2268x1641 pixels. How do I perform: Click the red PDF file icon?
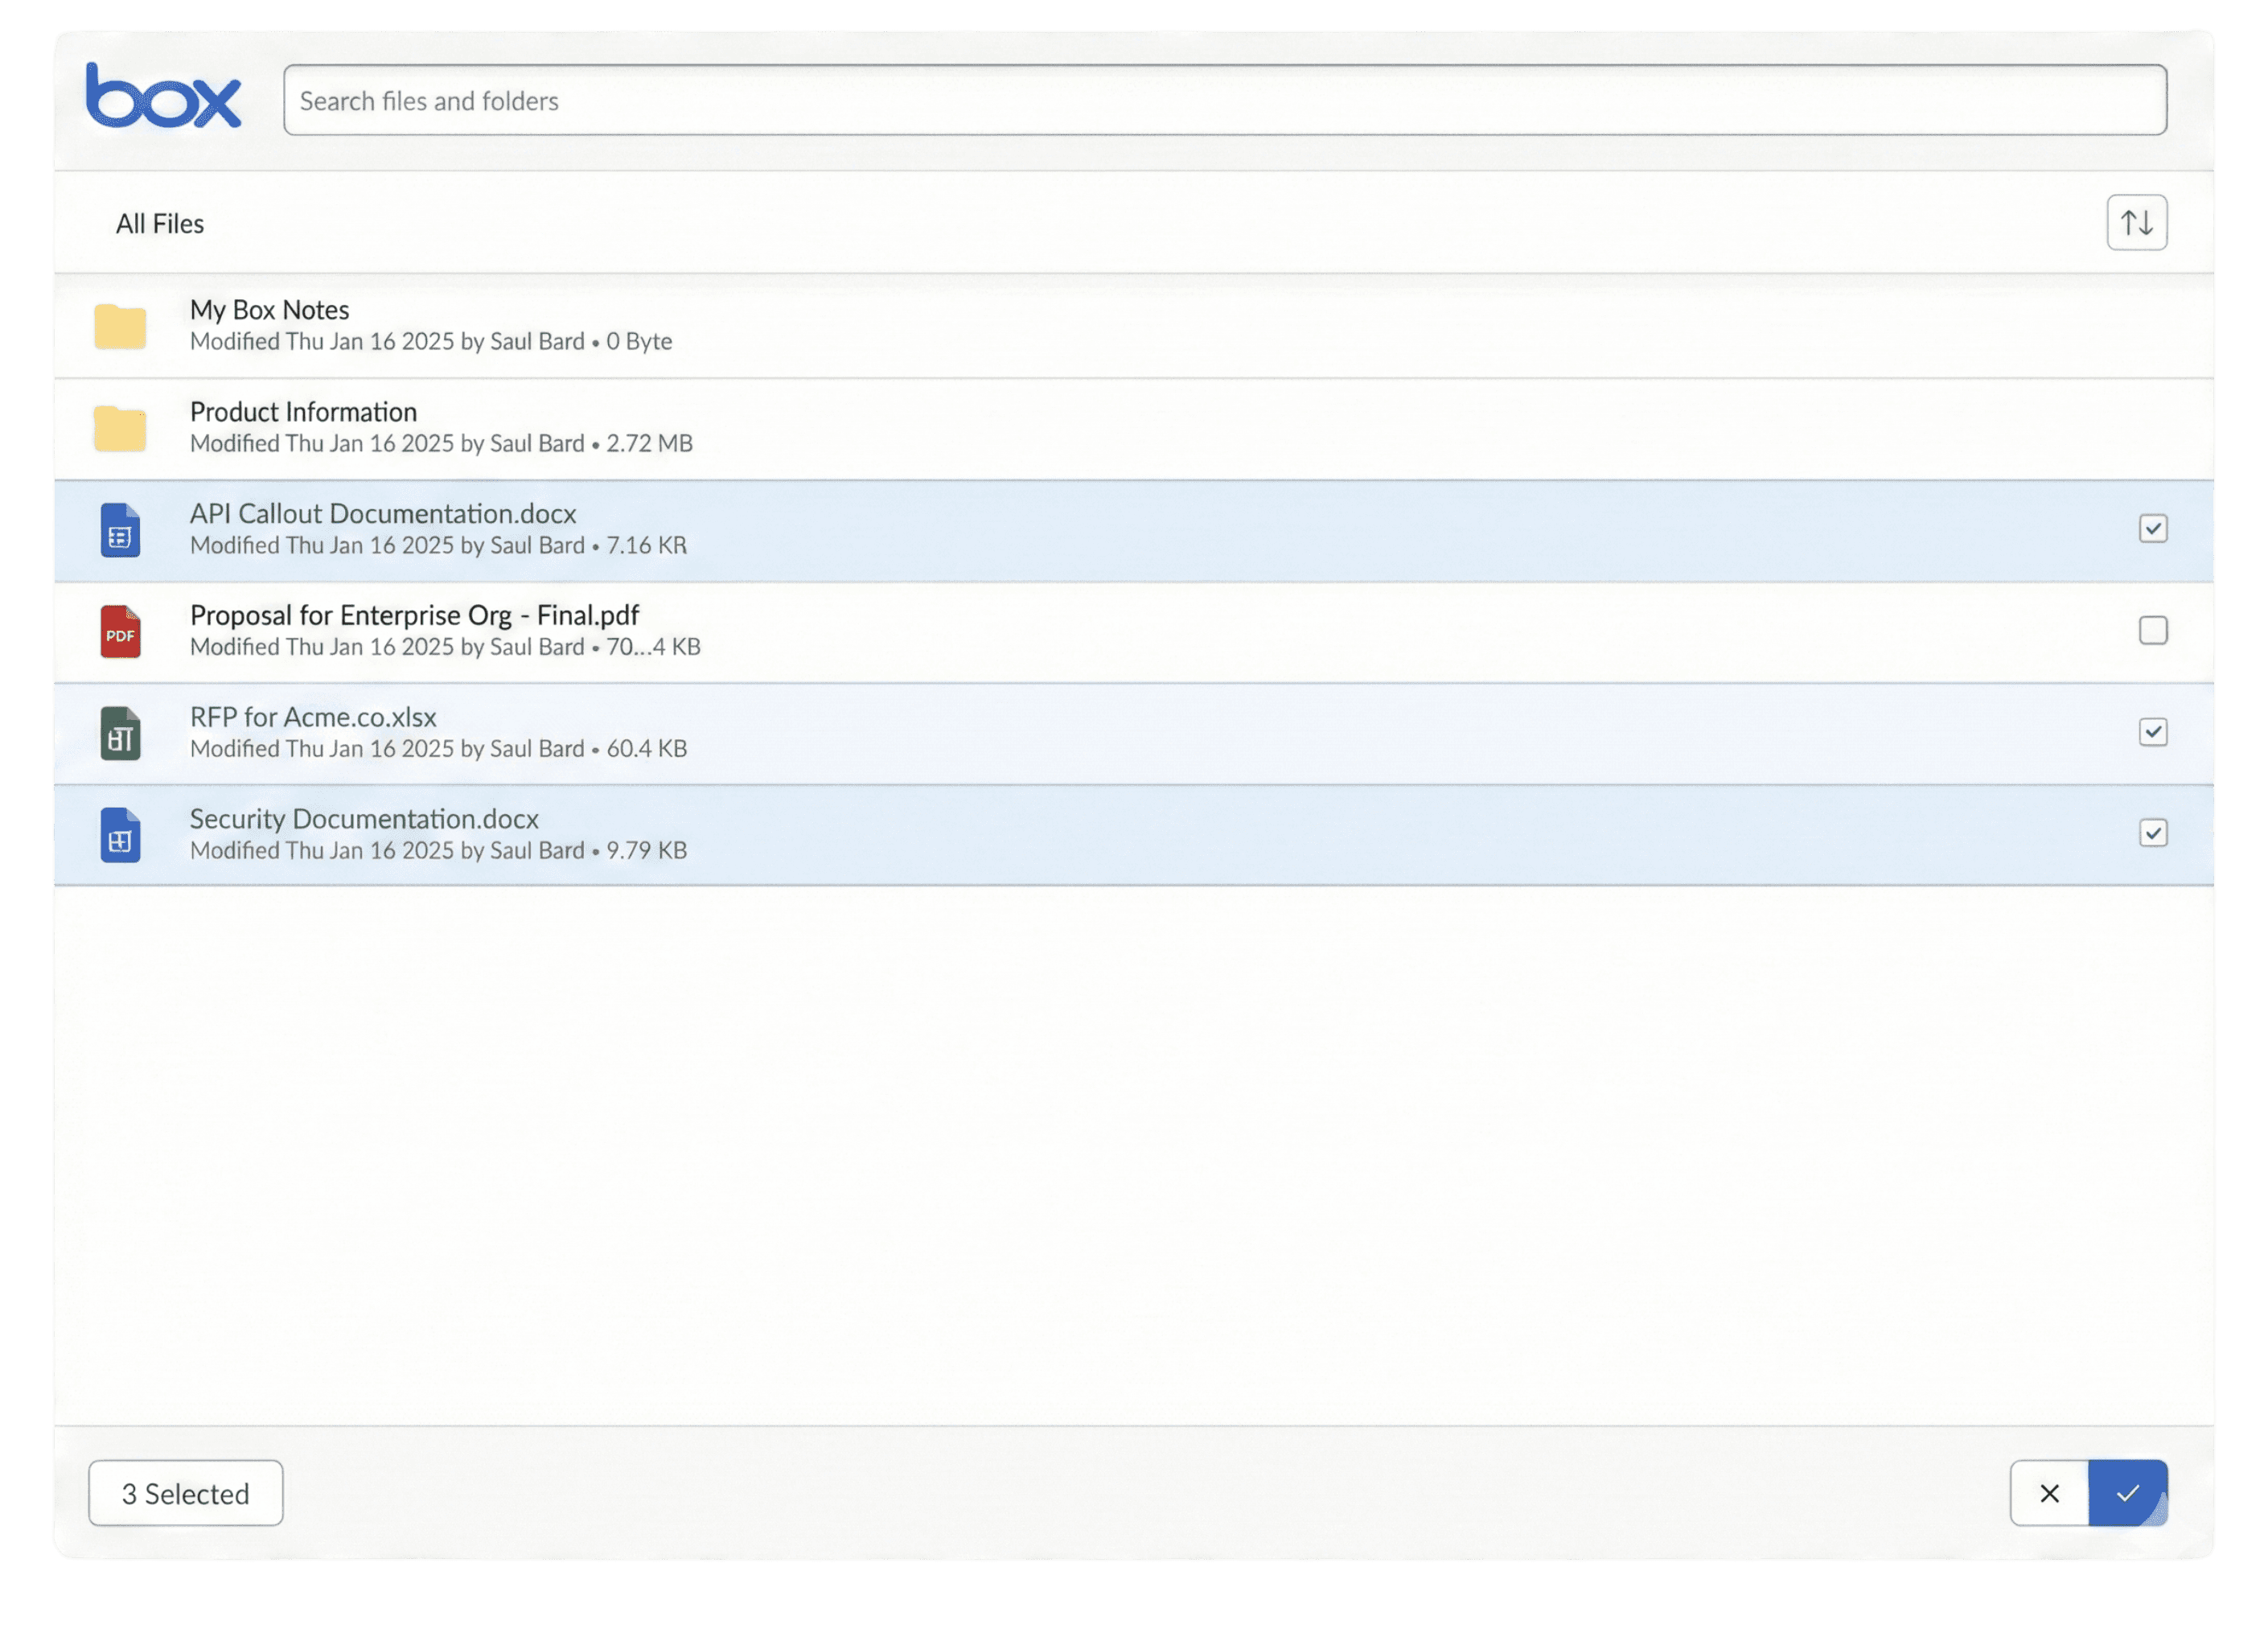(x=120, y=632)
